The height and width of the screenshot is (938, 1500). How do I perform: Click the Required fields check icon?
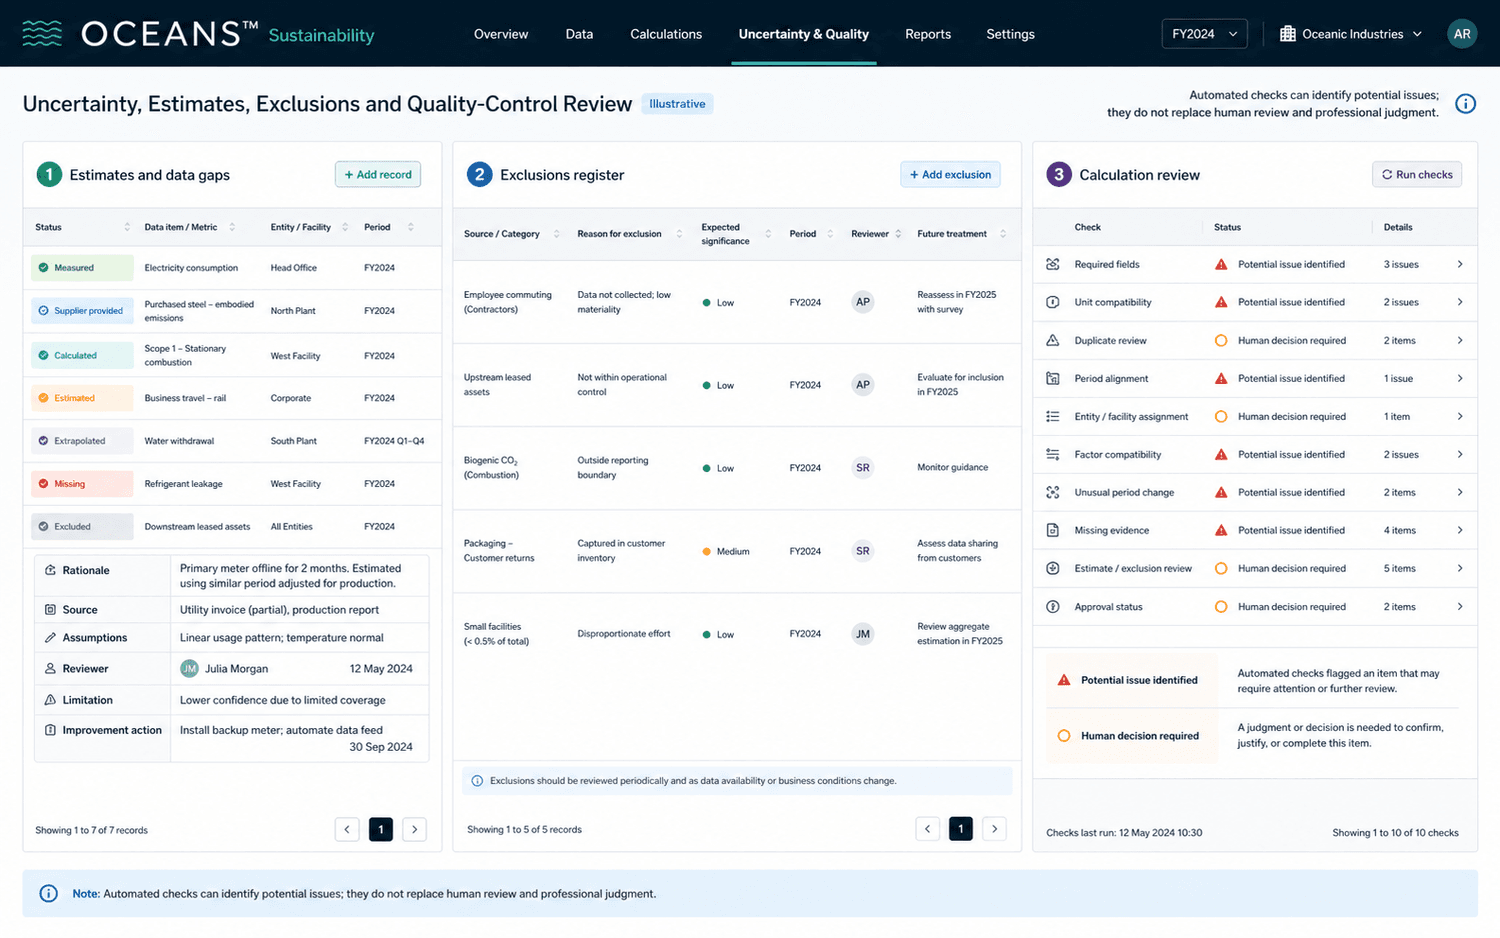(1052, 264)
